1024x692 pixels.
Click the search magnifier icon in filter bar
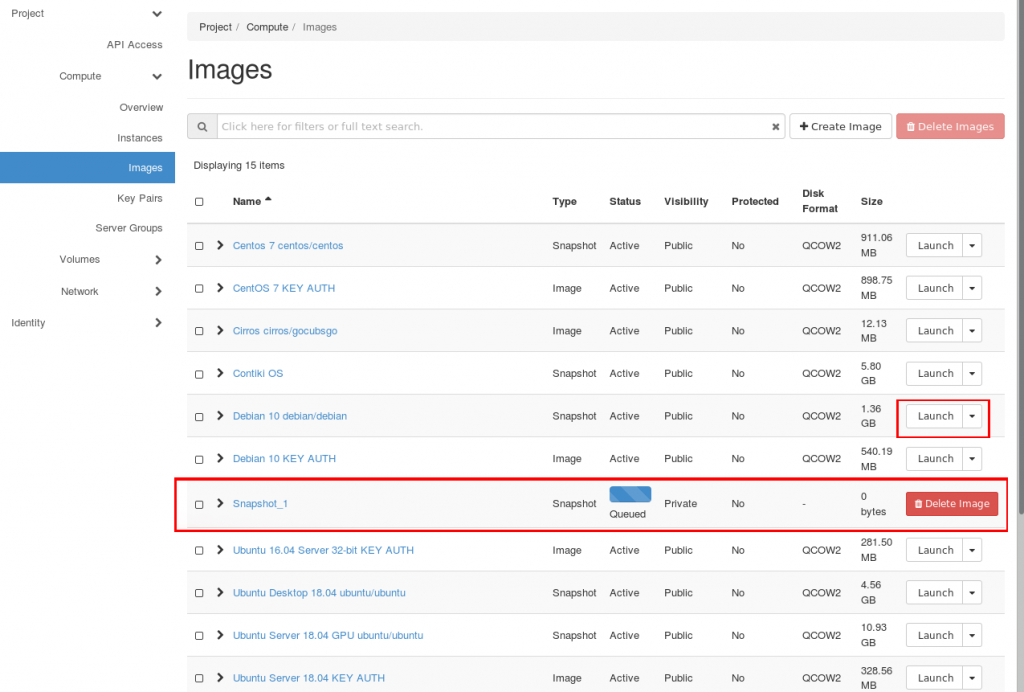tap(202, 127)
